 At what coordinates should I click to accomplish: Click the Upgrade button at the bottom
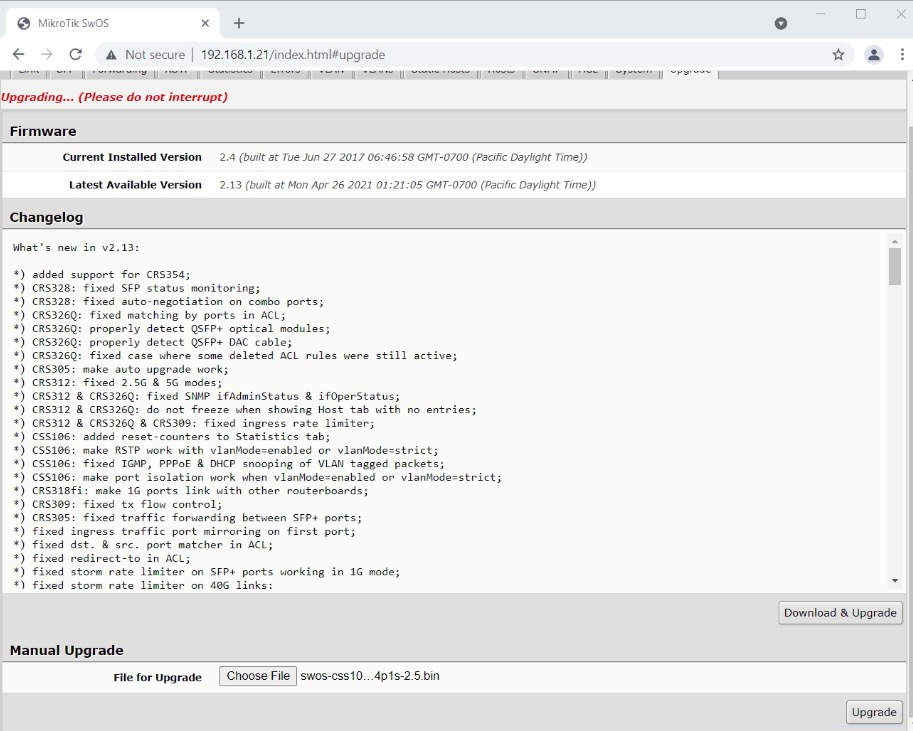coord(873,712)
